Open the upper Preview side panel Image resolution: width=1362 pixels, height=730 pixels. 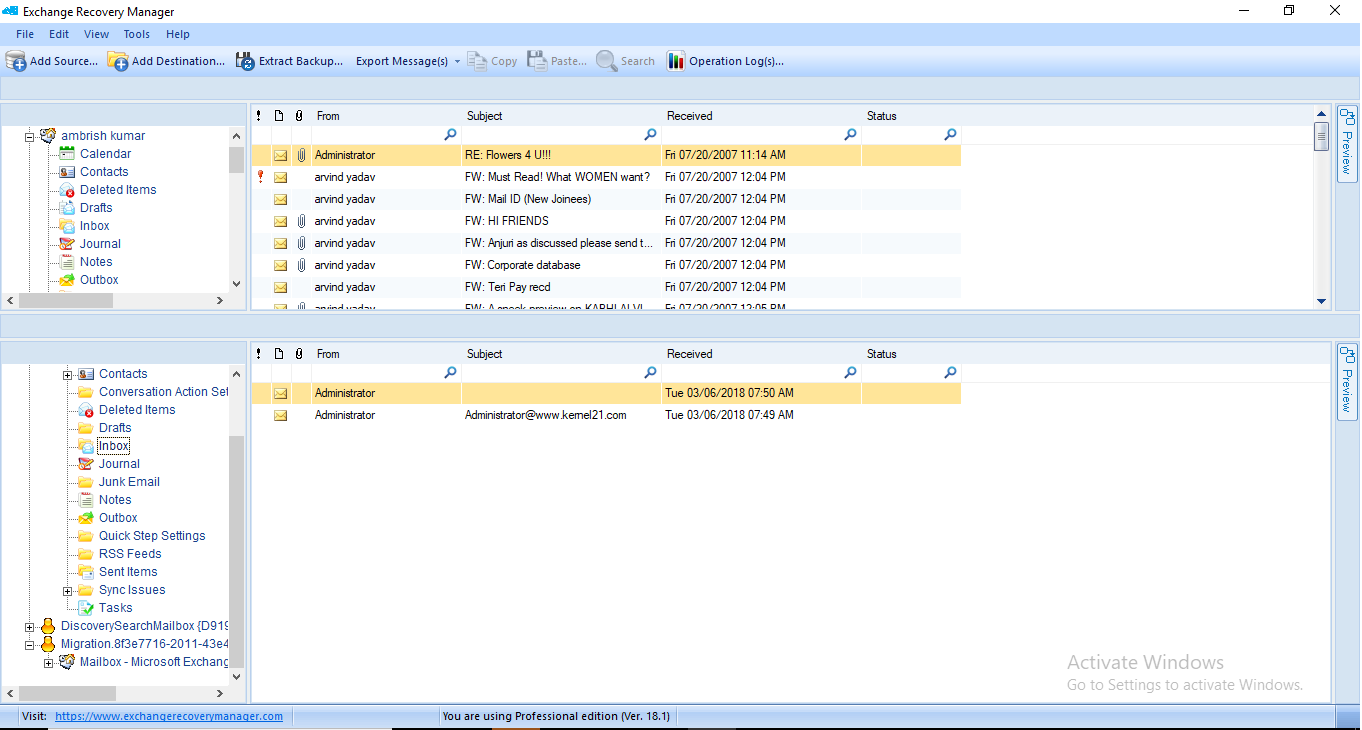[1346, 143]
